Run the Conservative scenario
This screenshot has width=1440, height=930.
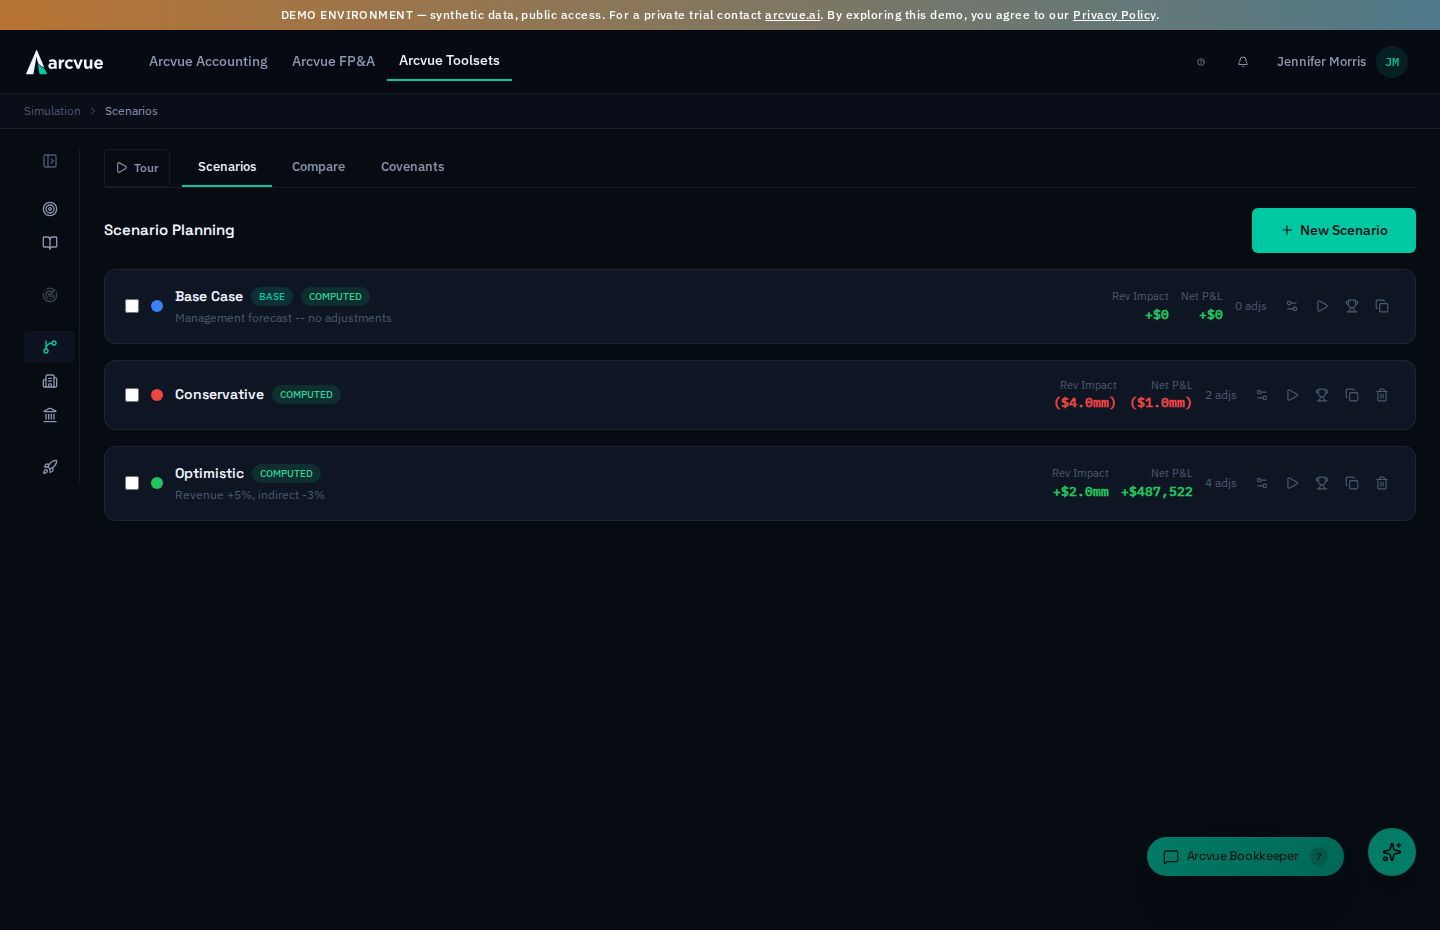click(1292, 395)
